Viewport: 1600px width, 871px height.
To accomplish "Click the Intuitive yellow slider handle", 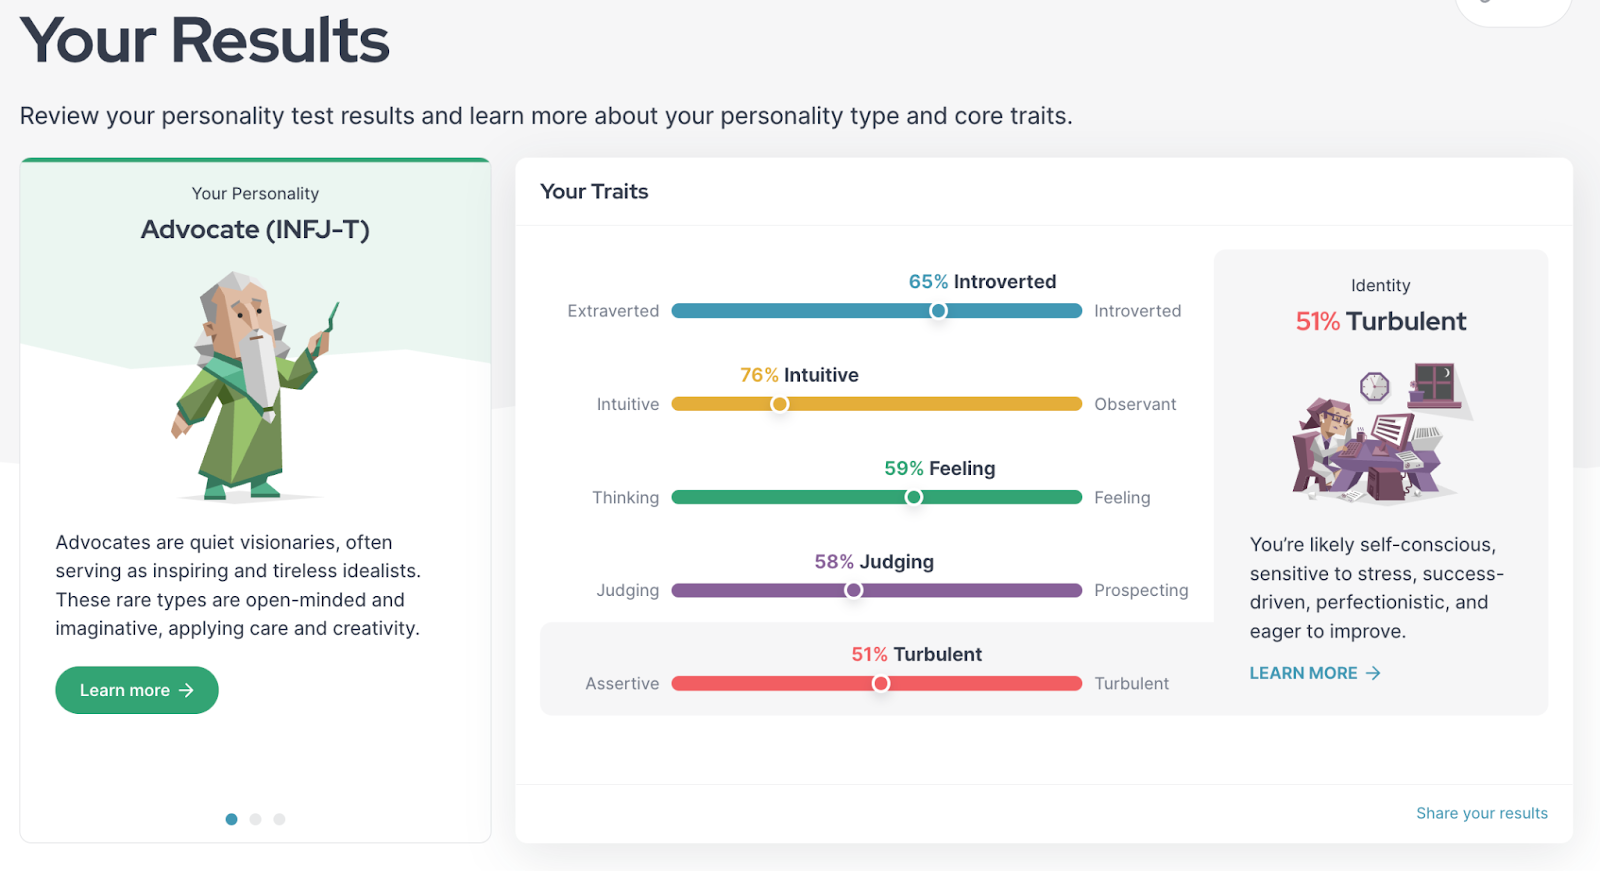I will [x=780, y=404].
